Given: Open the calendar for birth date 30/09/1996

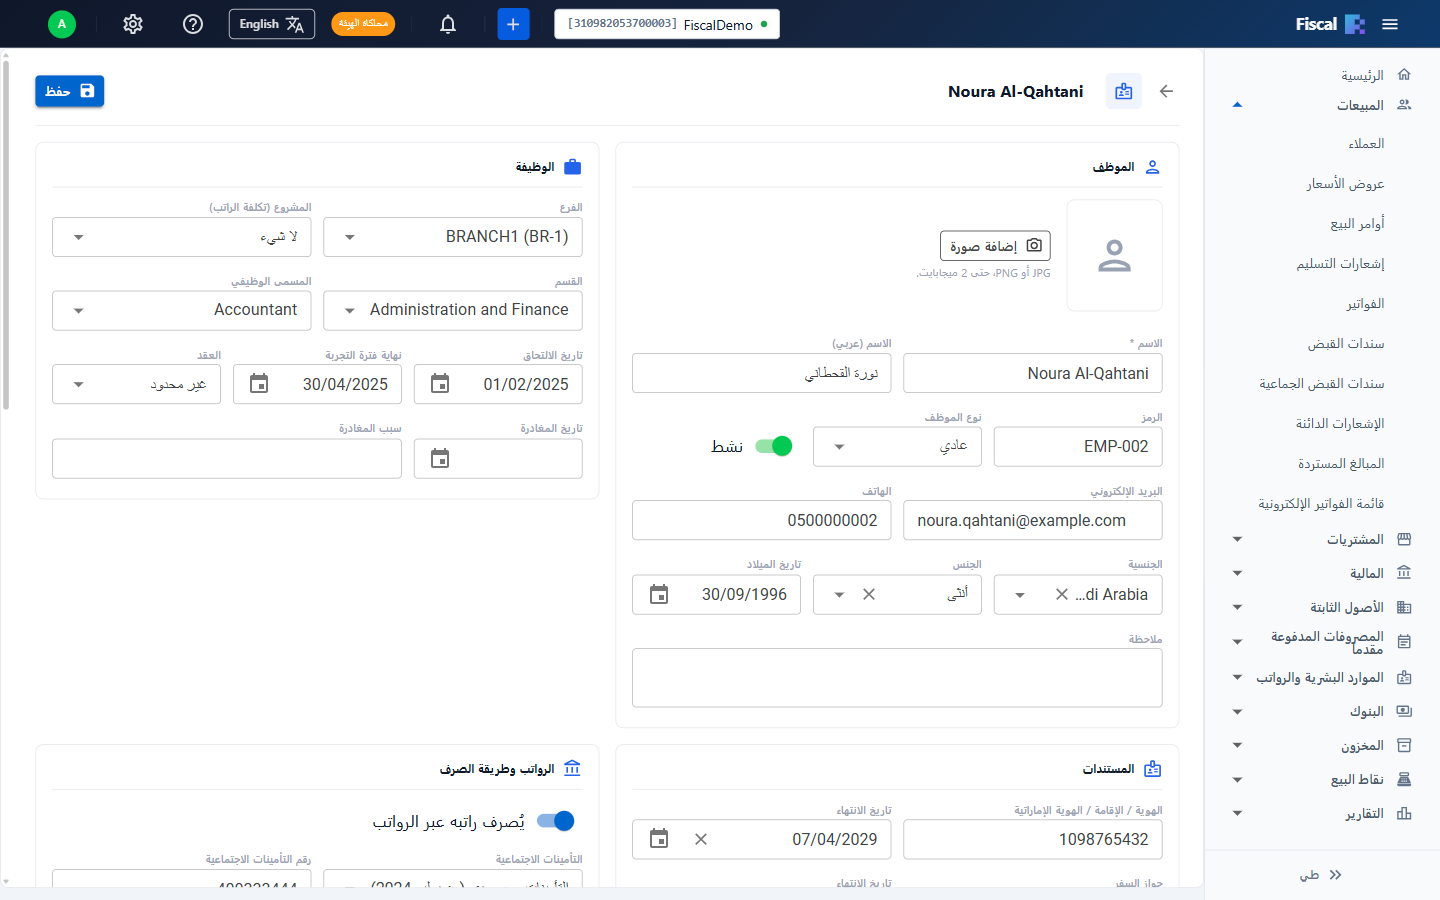Looking at the screenshot, I should pos(659,594).
